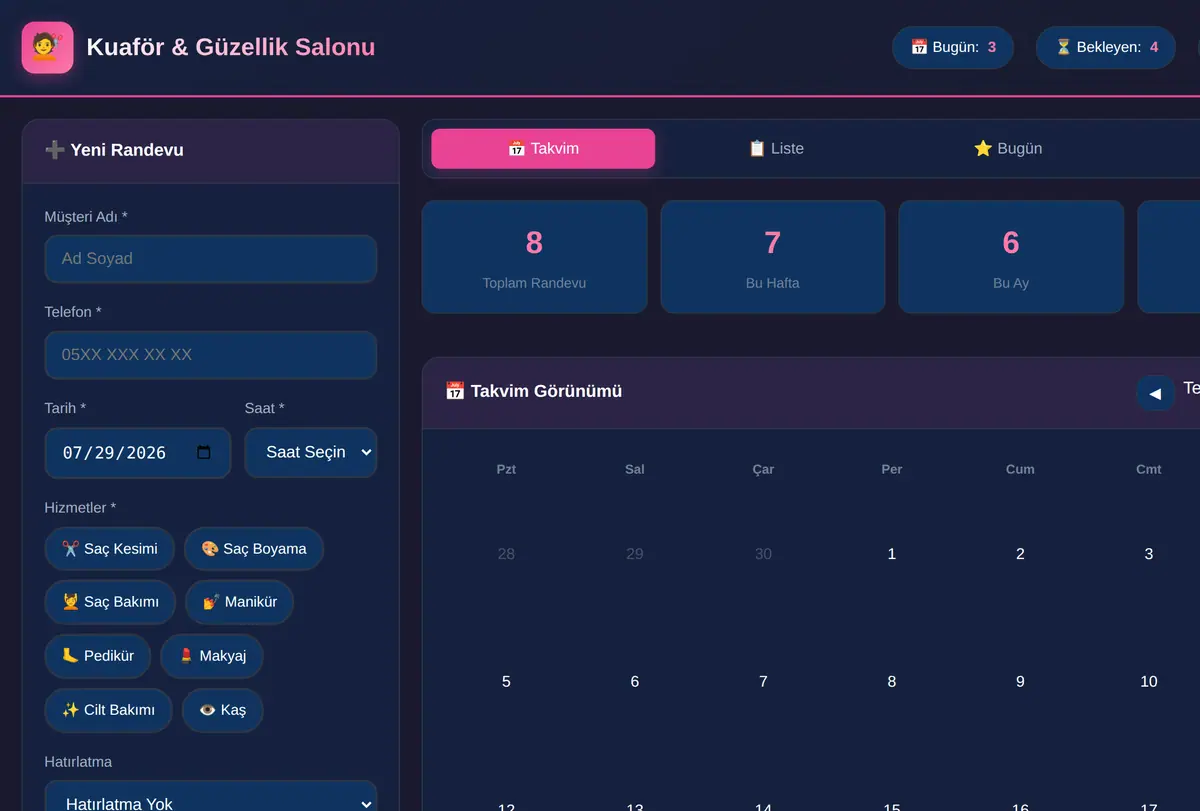
Task: Toggle the Pedikür service chip
Action: click(97, 656)
